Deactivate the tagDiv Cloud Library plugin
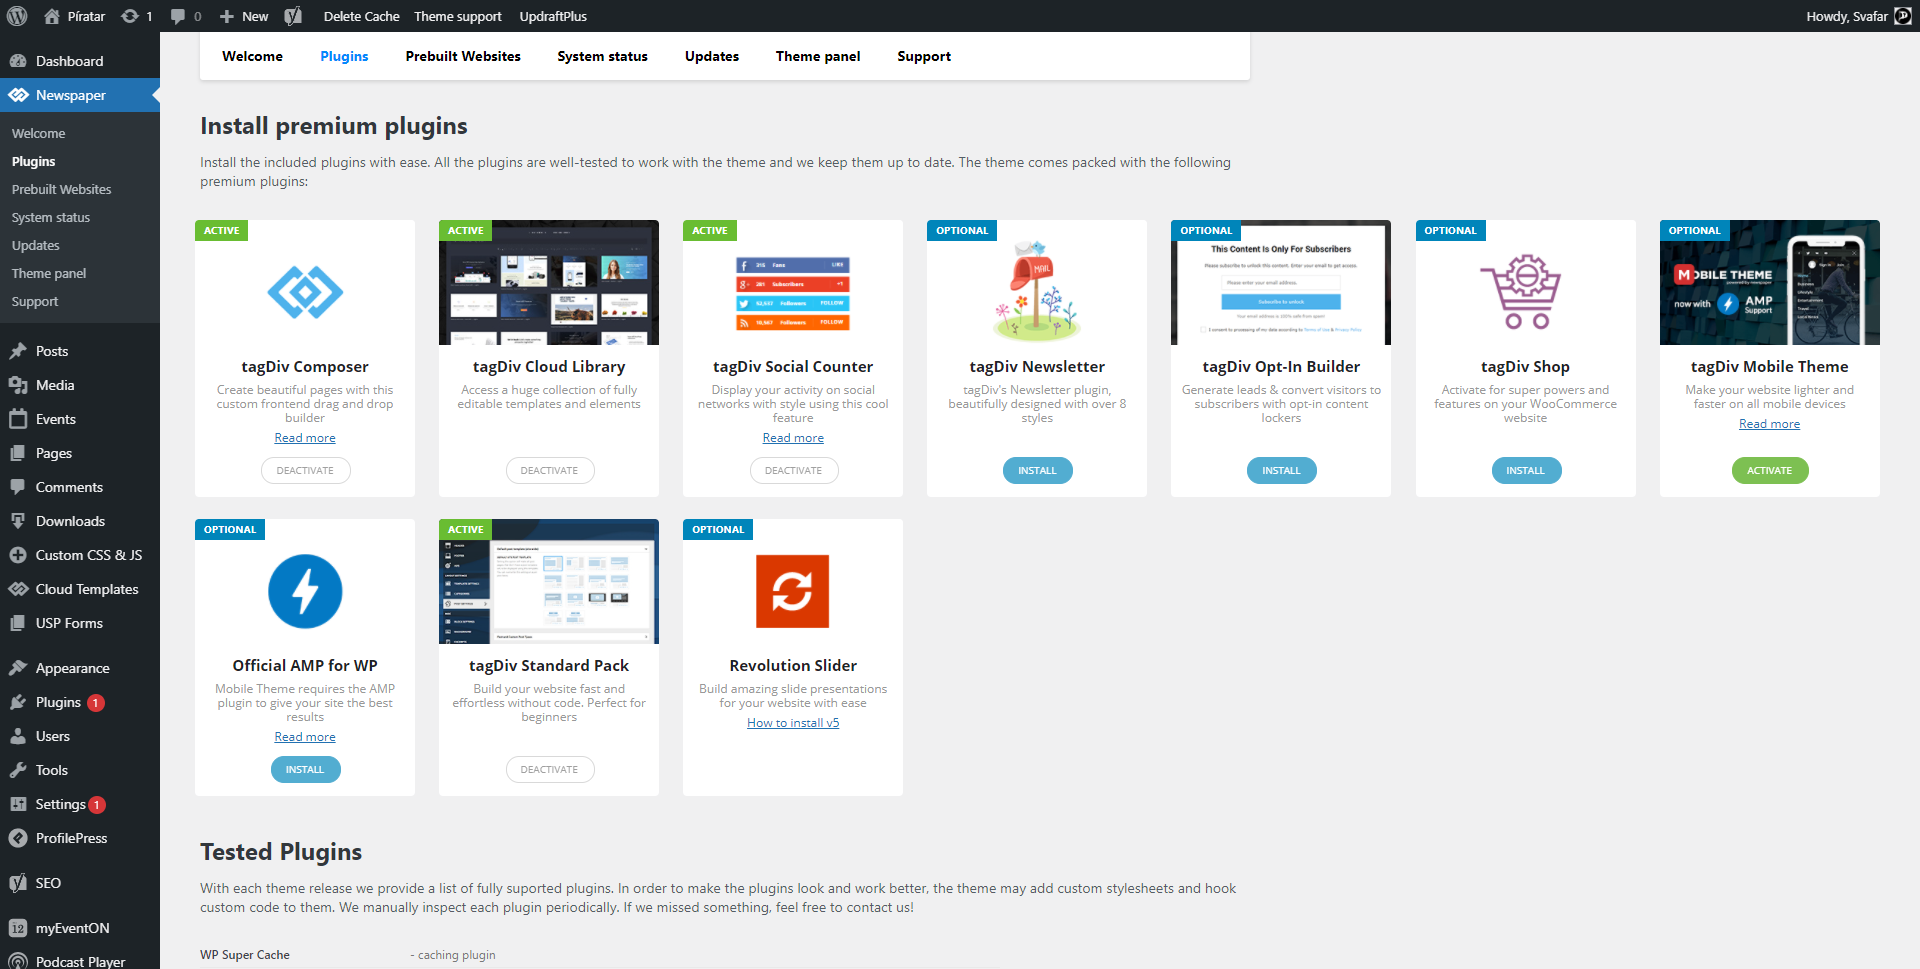Image resolution: width=1920 pixels, height=969 pixels. click(x=549, y=471)
